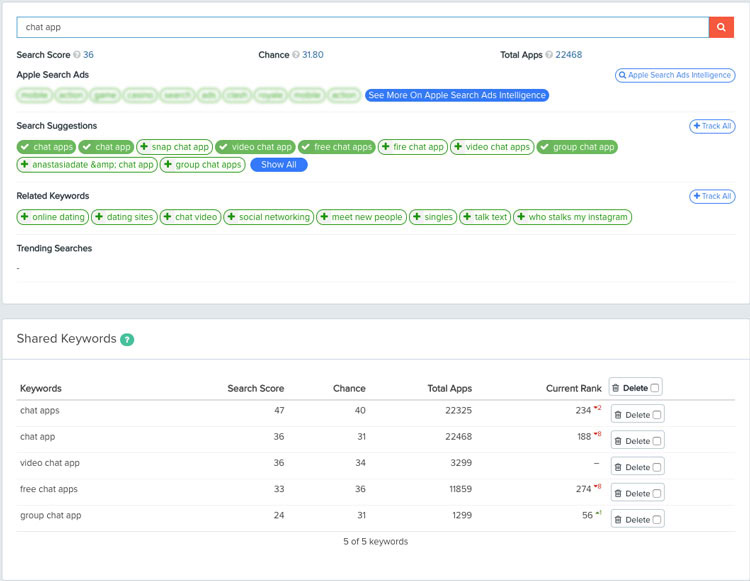Screen dimensions: 750x581
Task: Click the orange search magnifier button
Action: [721, 27]
